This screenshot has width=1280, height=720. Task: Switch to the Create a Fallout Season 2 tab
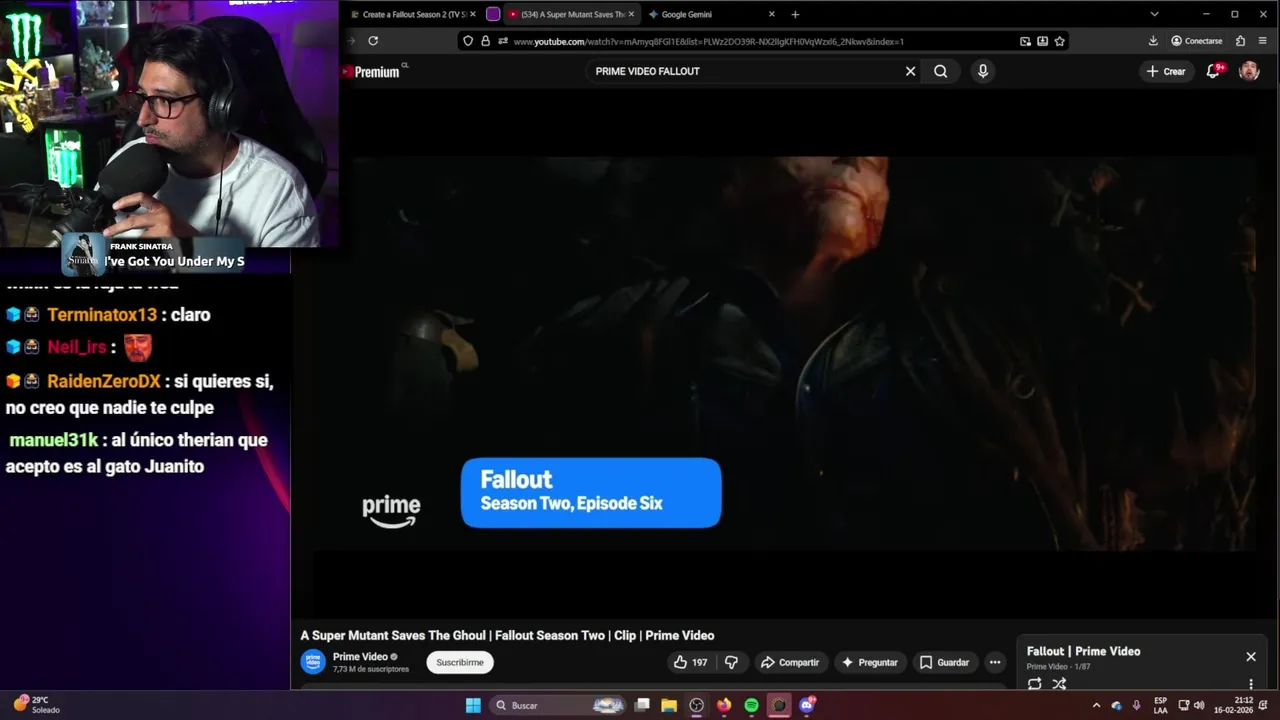tap(412, 14)
